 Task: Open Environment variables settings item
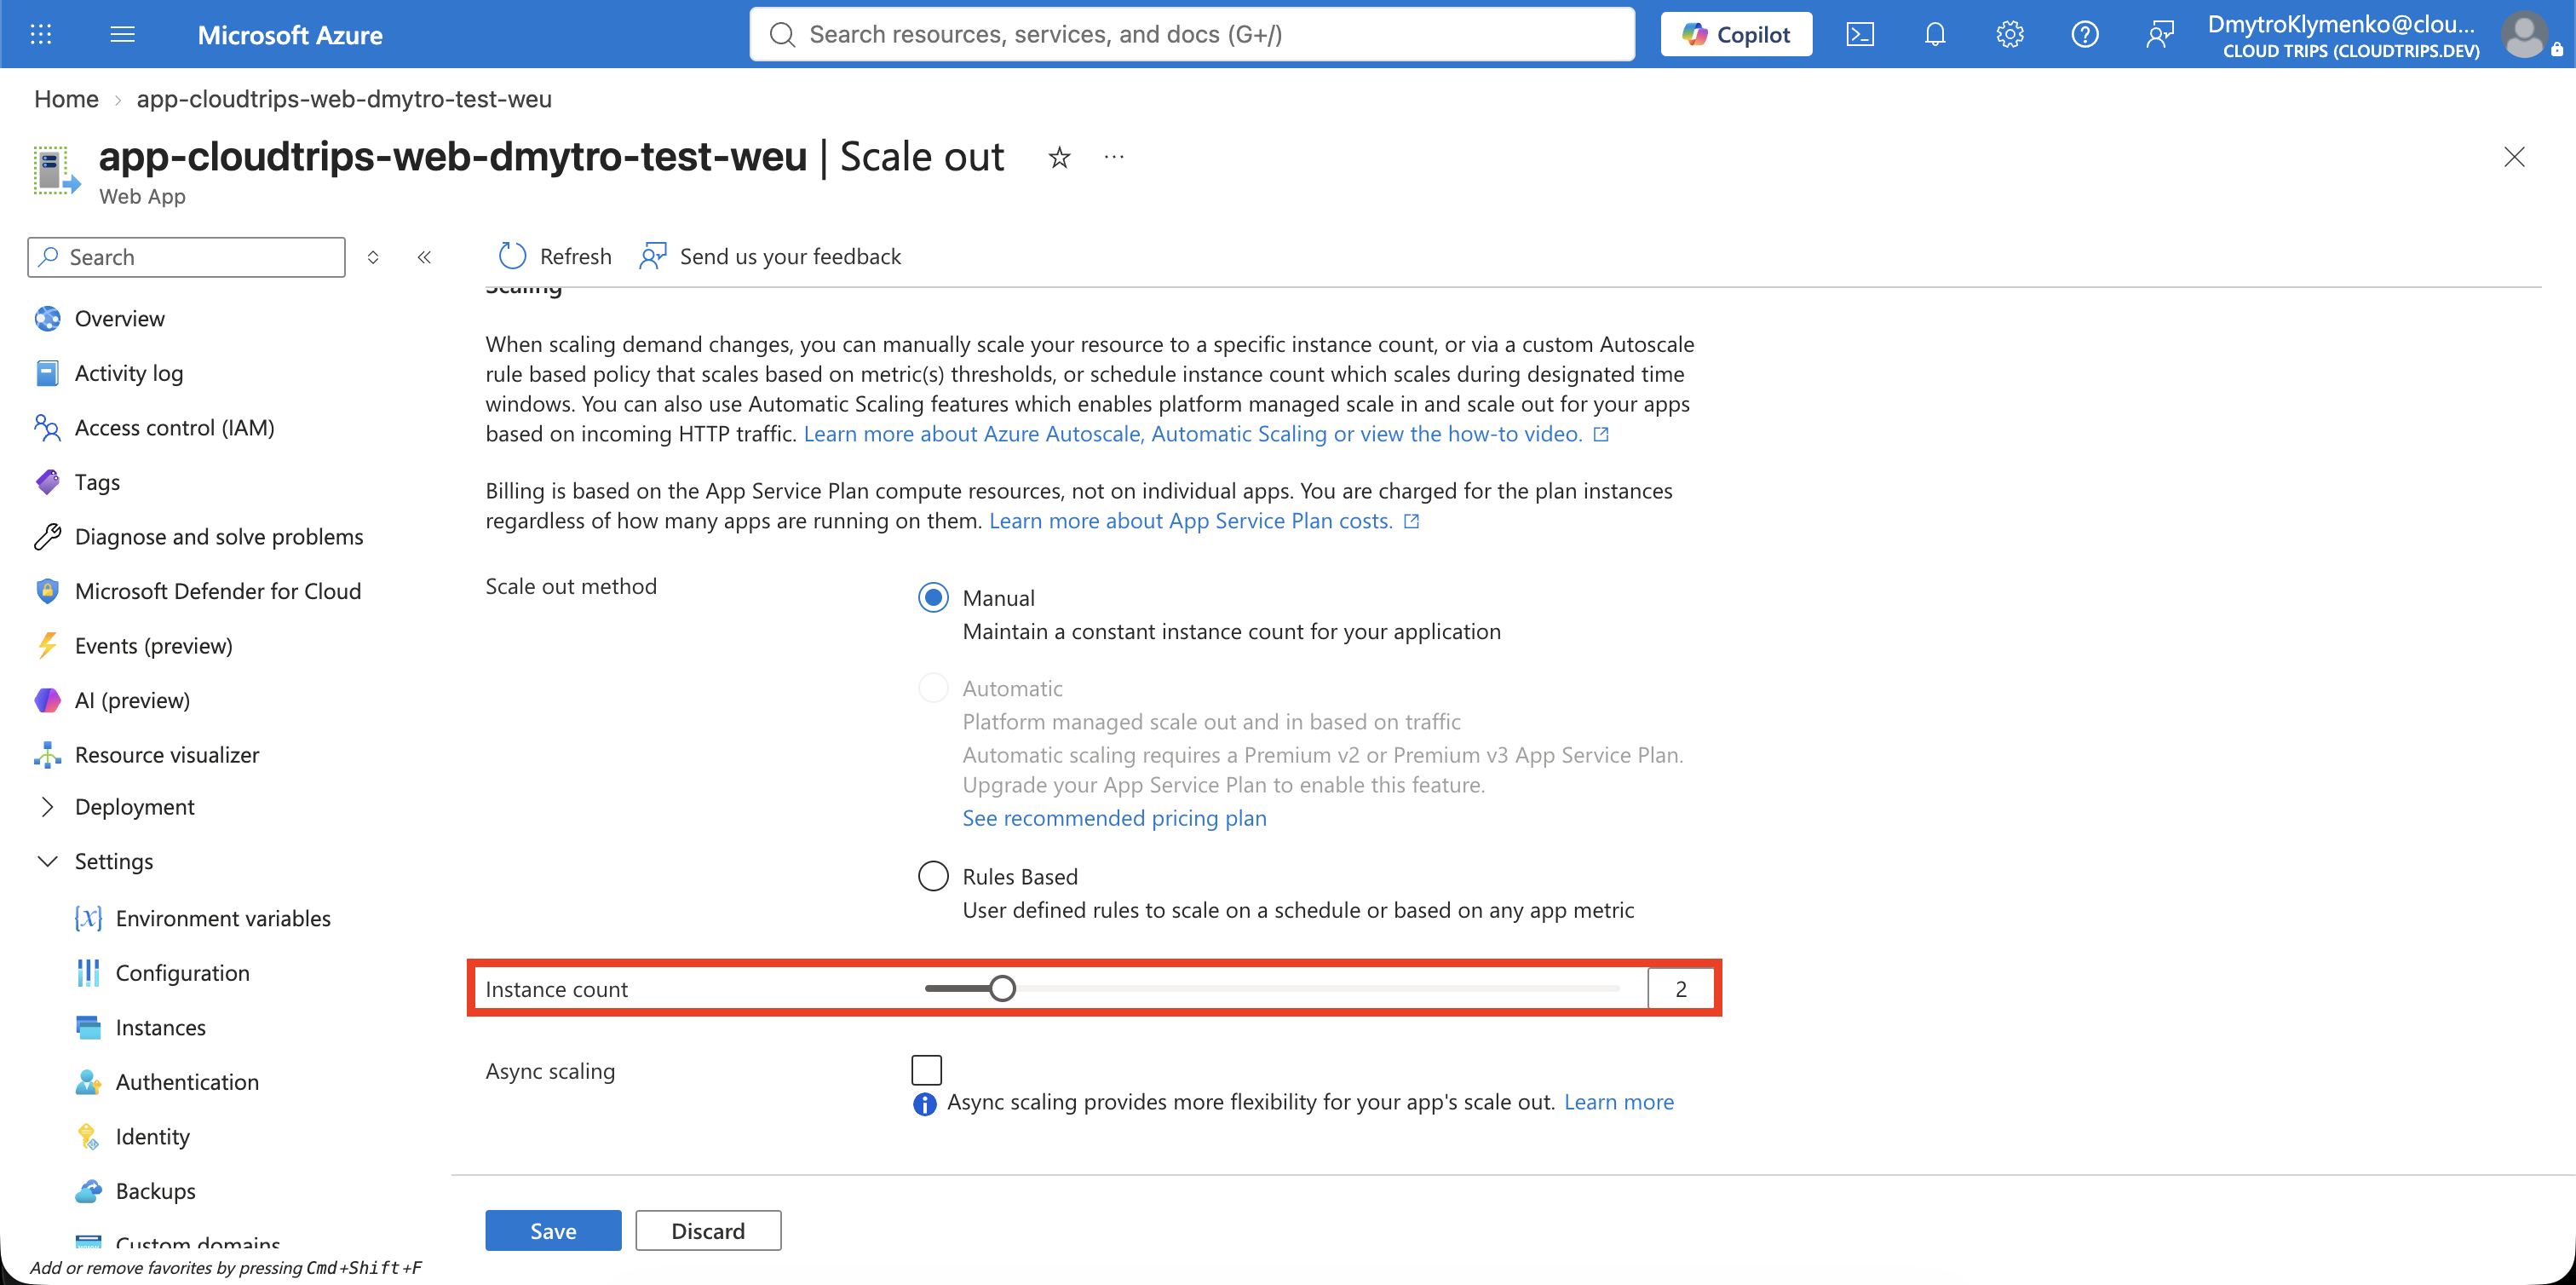point(223,918)
